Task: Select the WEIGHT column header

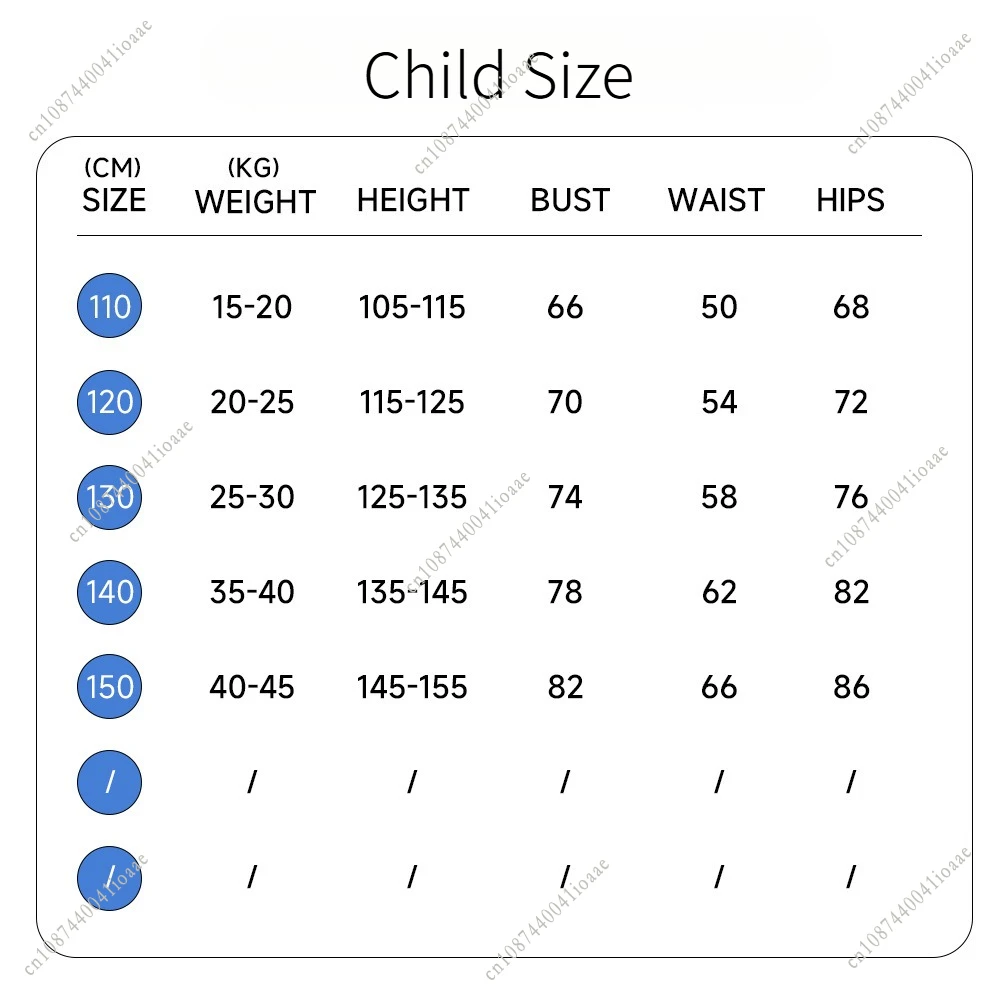Action: (x=255, y=201)
